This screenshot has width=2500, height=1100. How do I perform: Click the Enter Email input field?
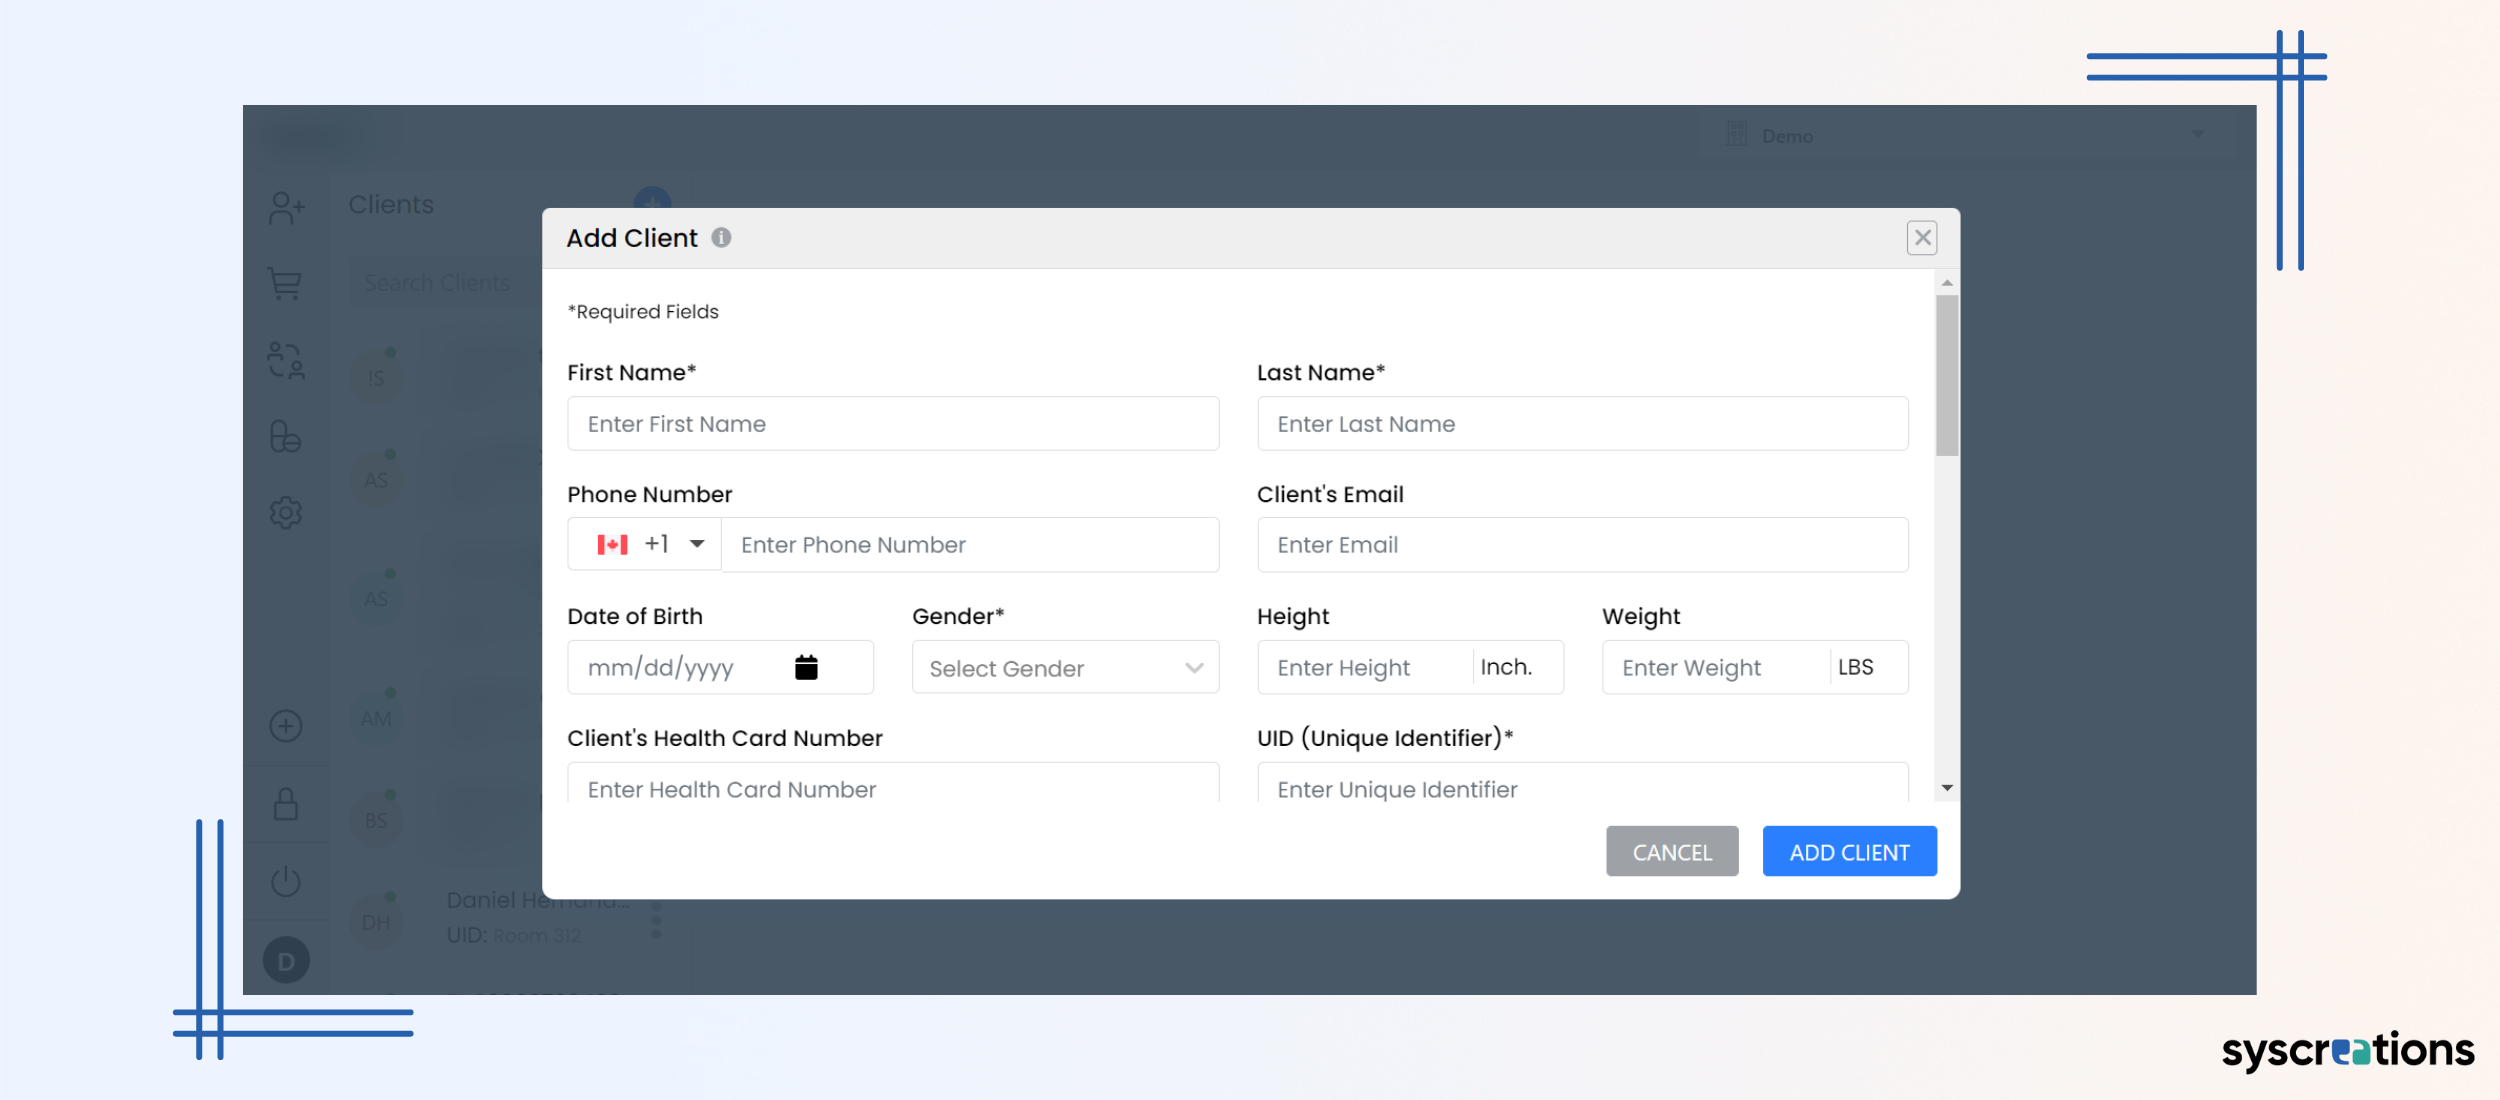[1582, 545]
